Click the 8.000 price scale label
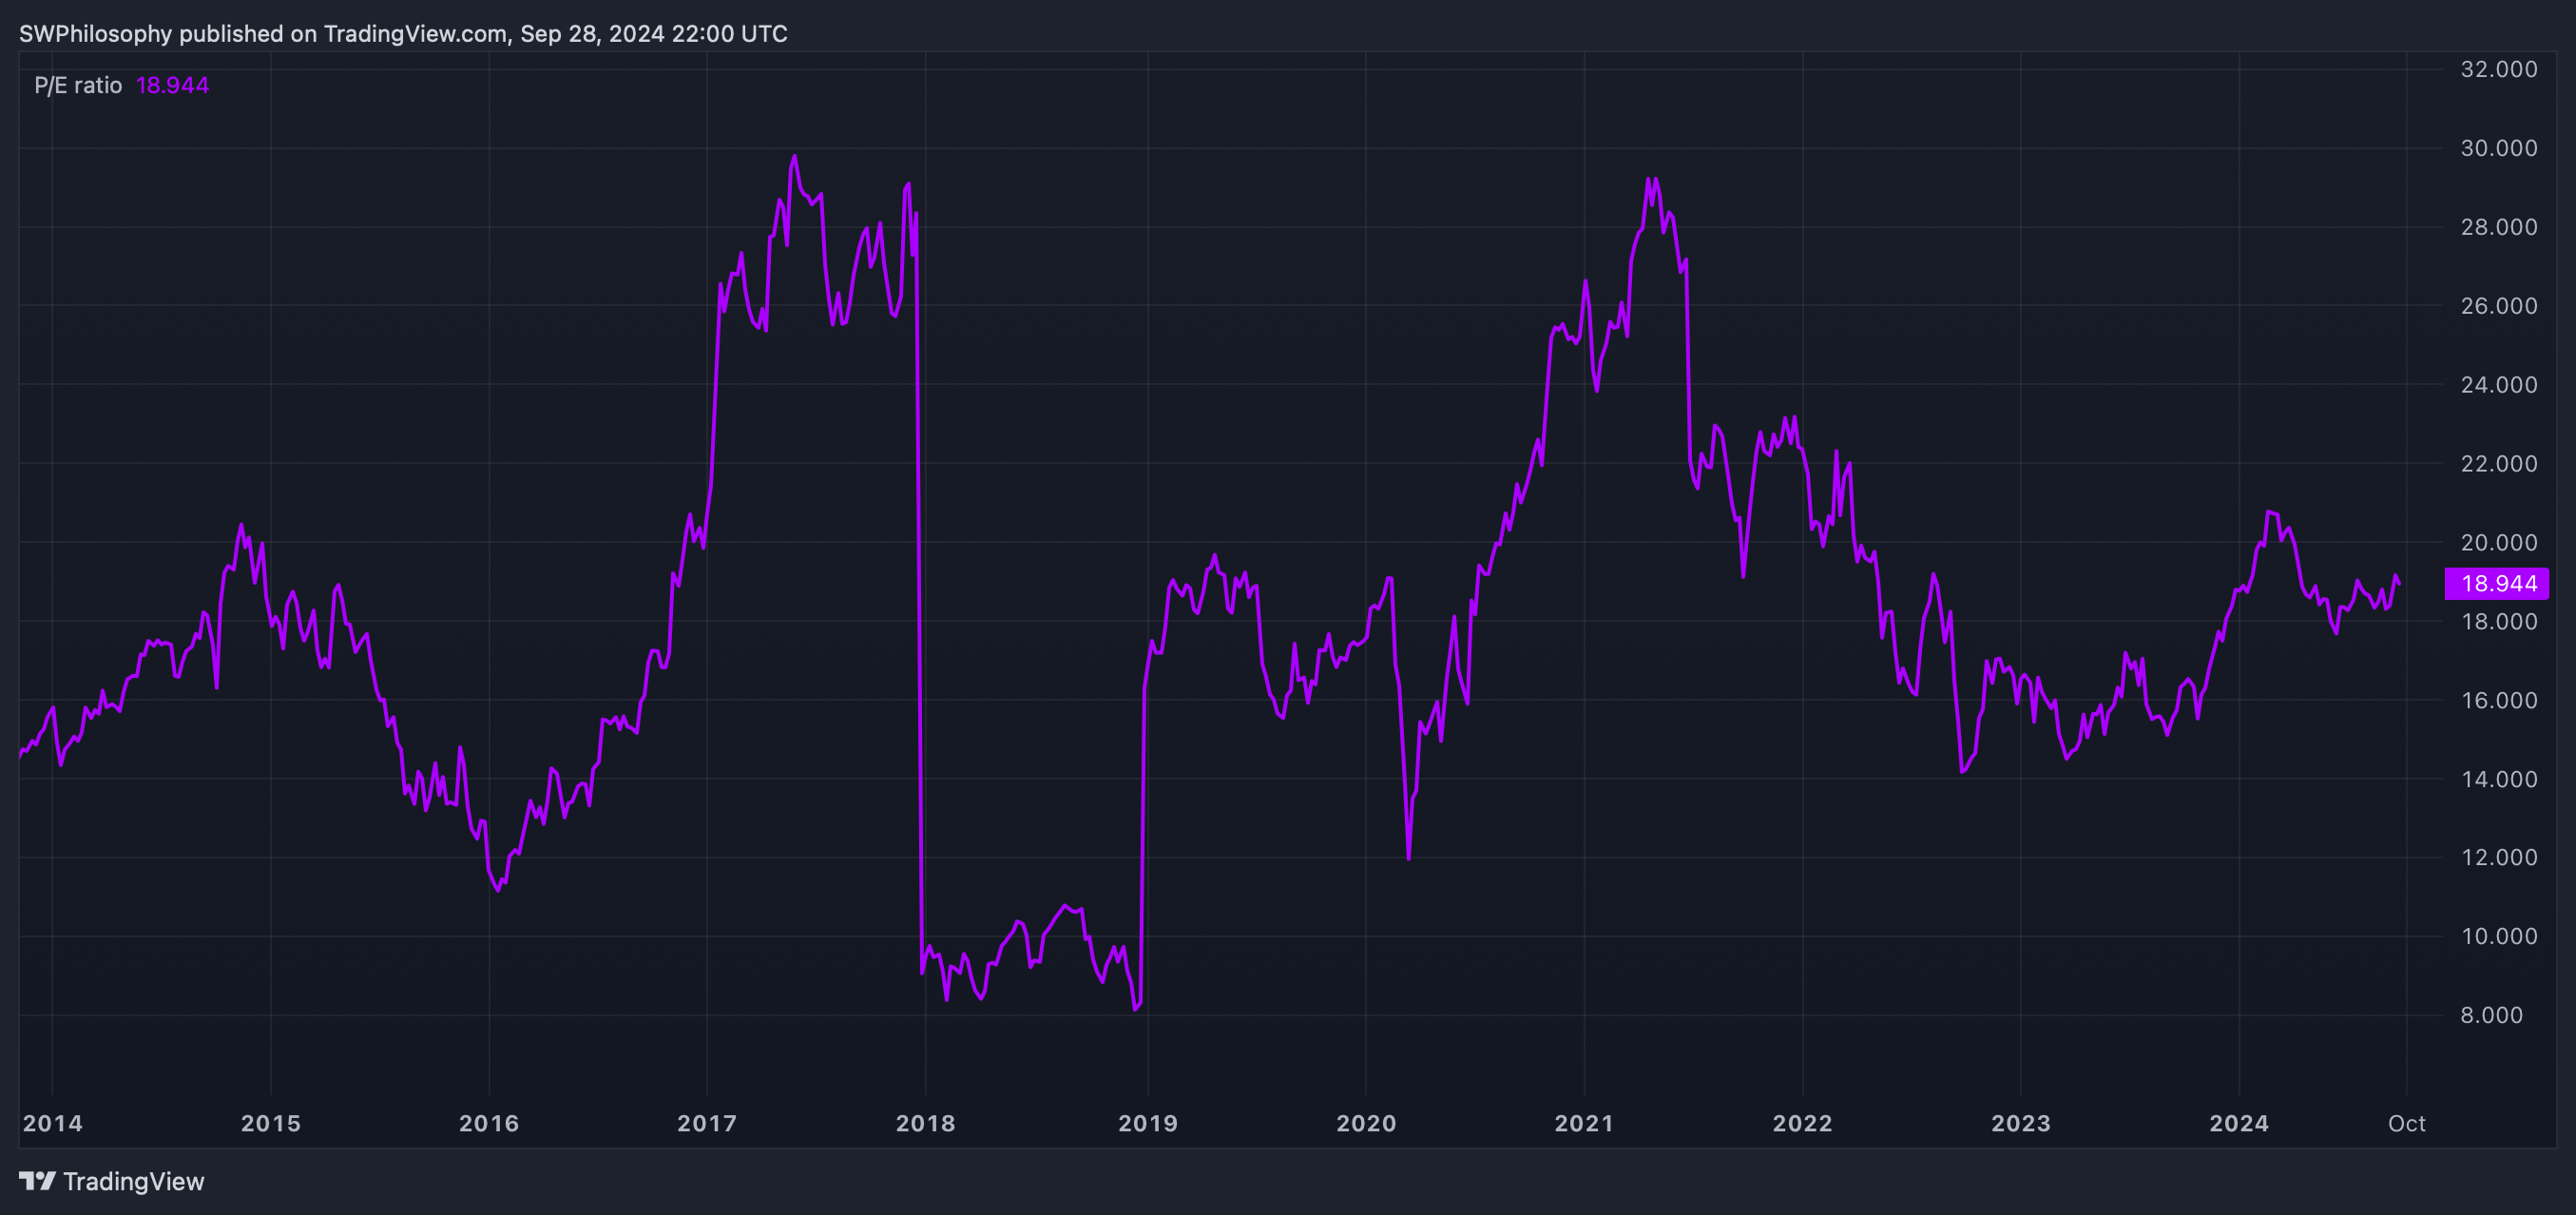 point(2503,1015)
